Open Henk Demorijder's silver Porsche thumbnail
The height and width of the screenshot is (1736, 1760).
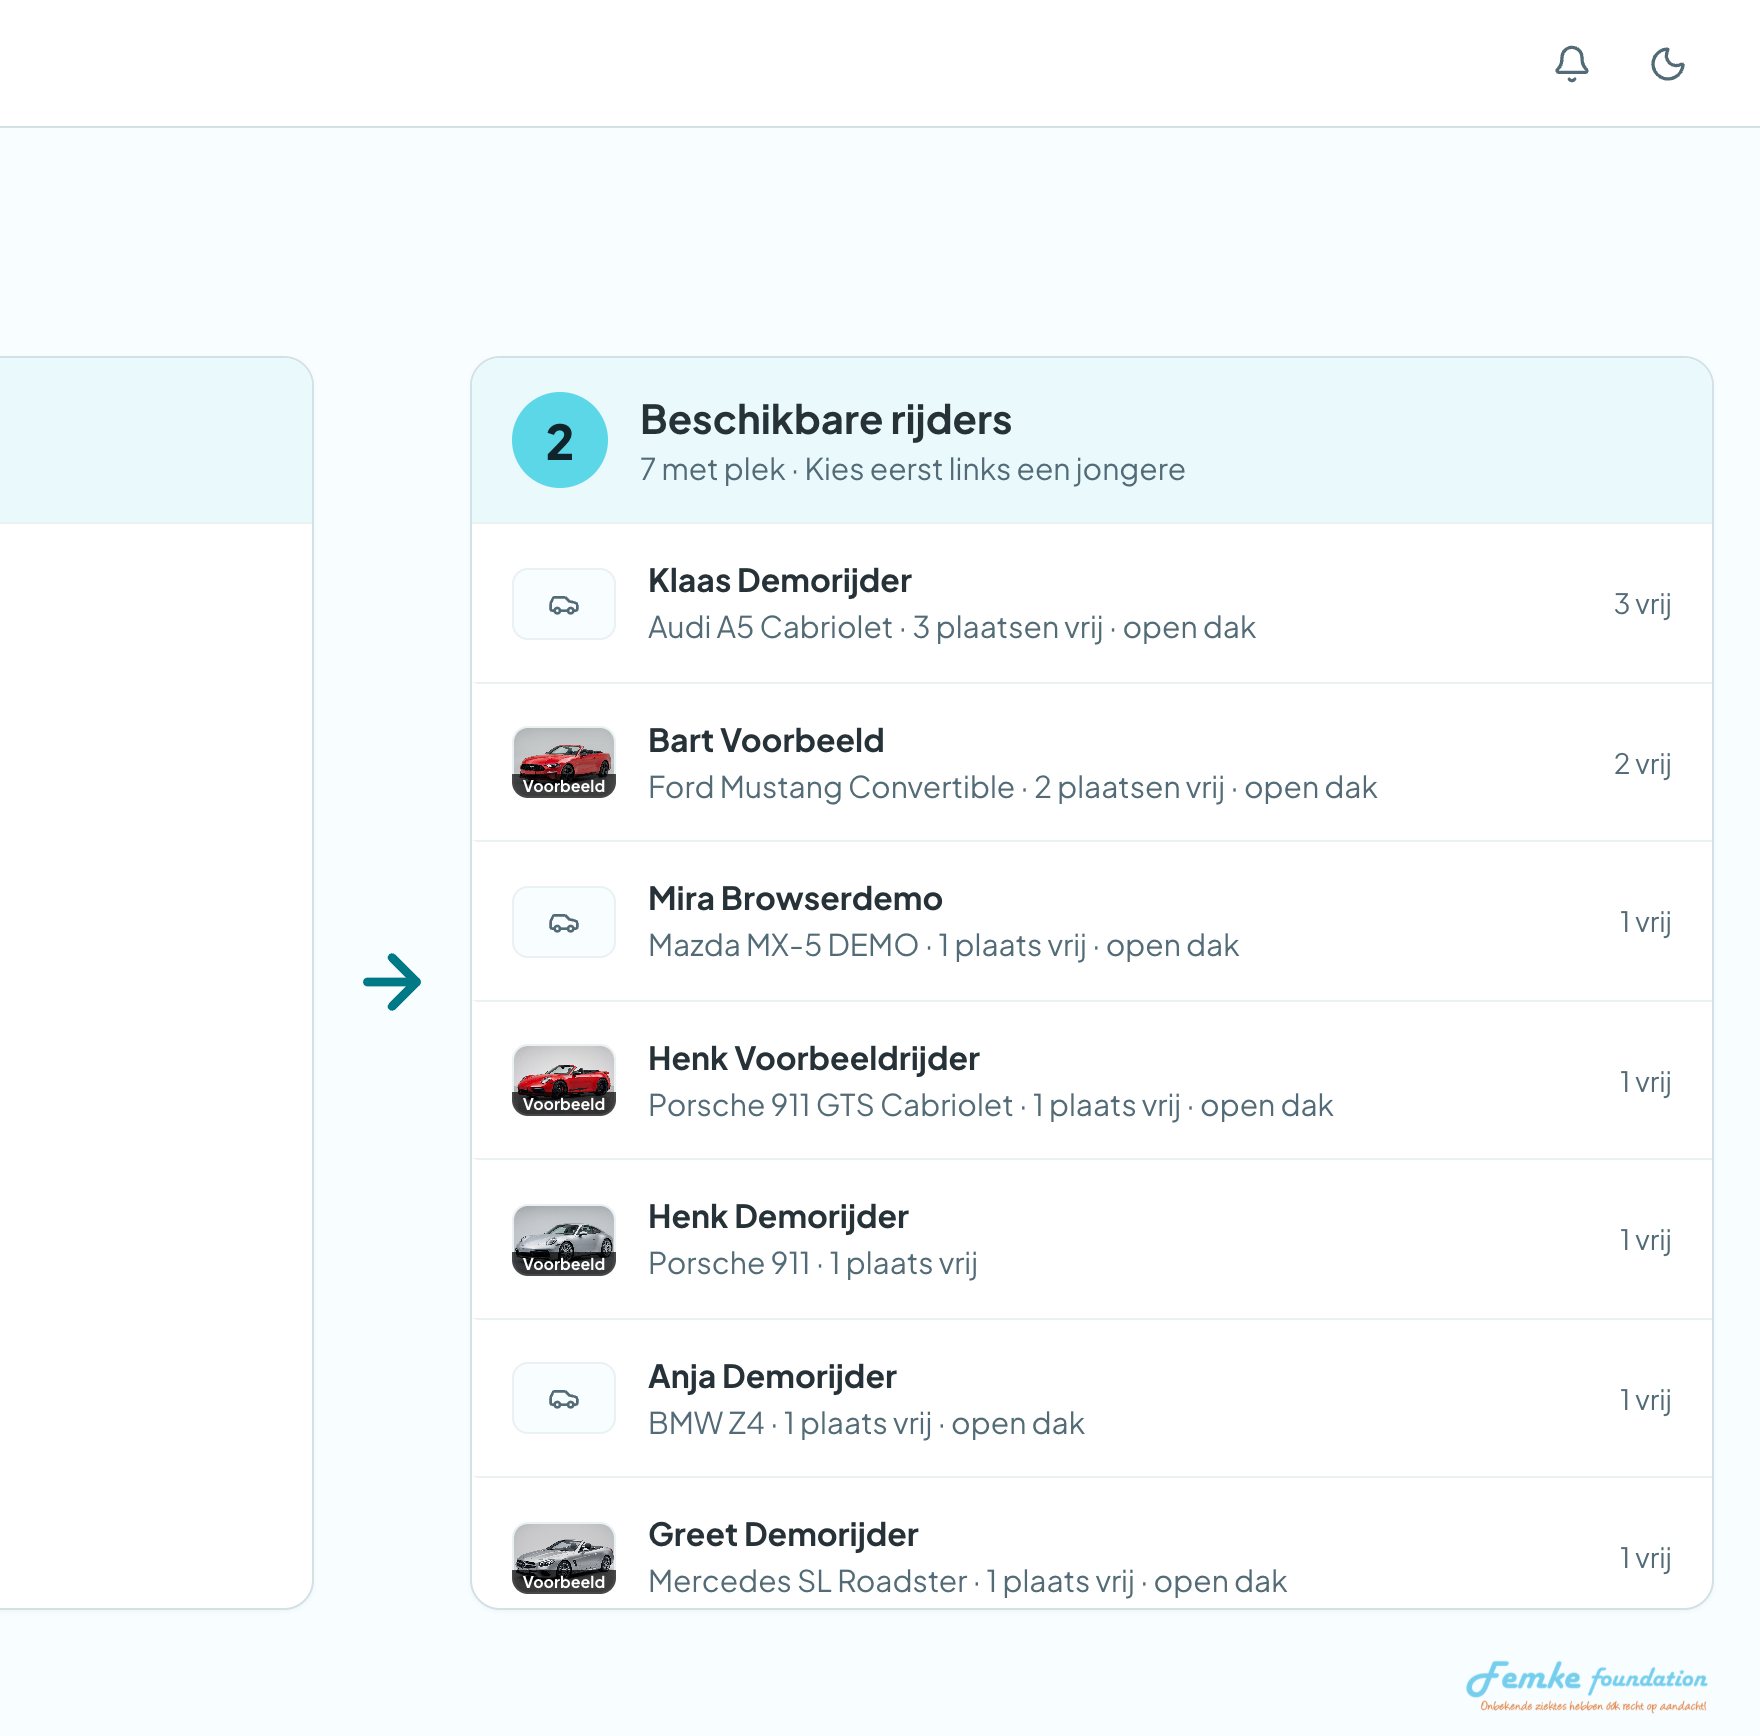pyautogui.click(x=564, y=1240)
